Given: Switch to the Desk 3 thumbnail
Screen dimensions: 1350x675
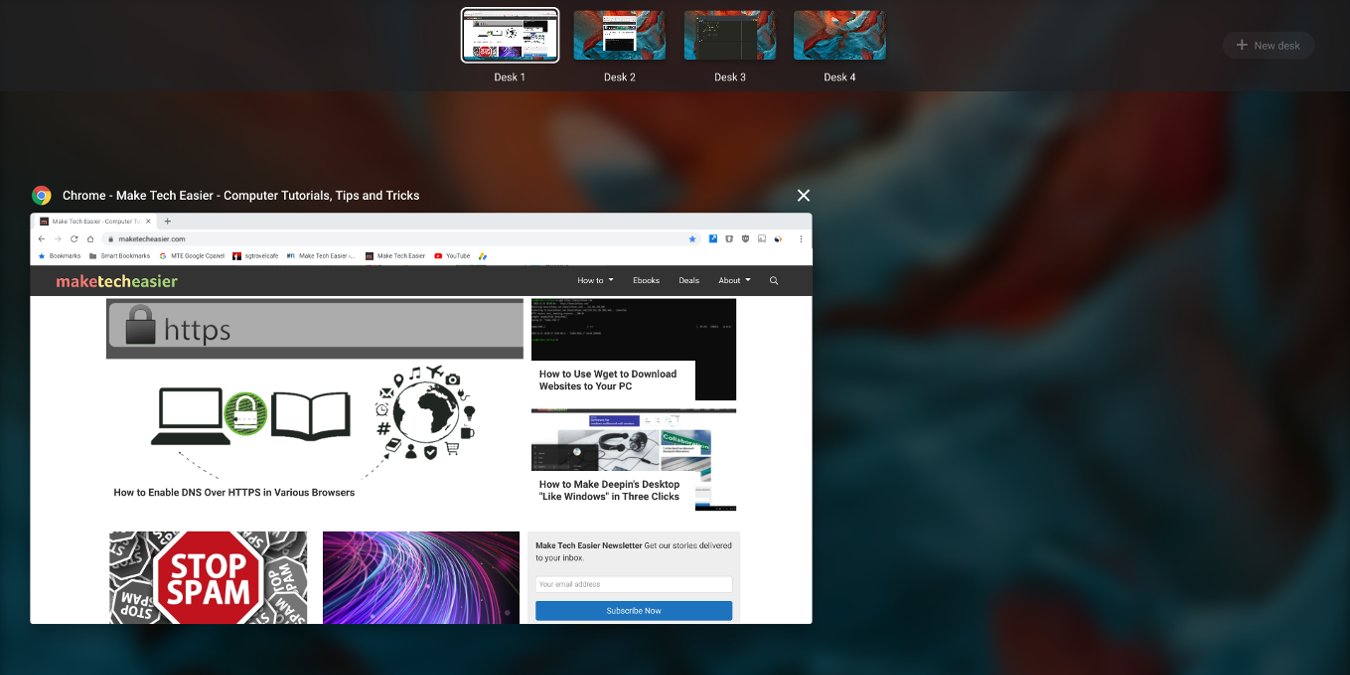Looking at the screenshot, I should coord(729,34).
